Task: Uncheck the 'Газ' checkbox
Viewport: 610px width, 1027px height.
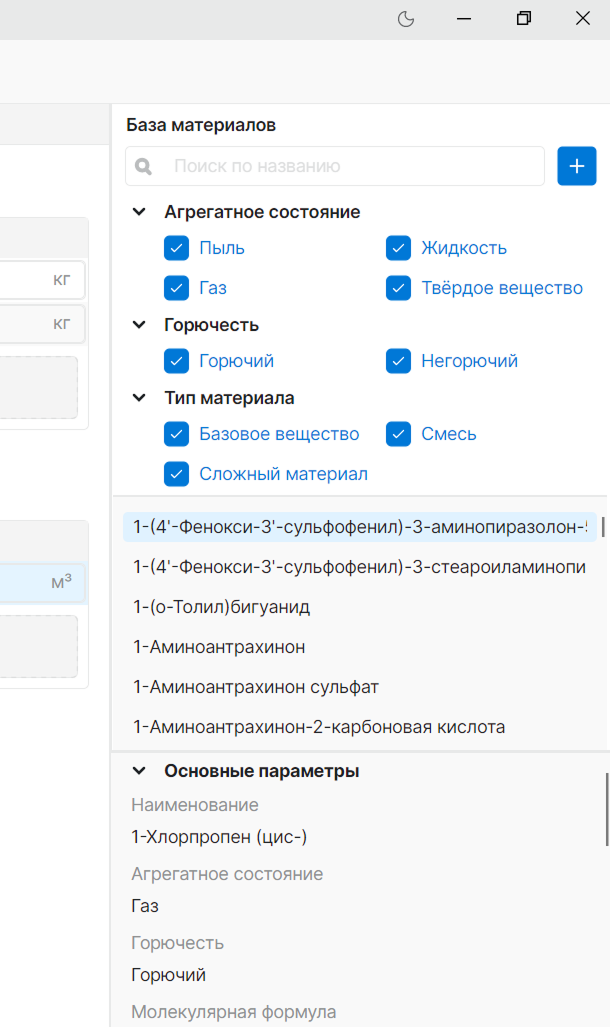Action: tap(176, 288)
